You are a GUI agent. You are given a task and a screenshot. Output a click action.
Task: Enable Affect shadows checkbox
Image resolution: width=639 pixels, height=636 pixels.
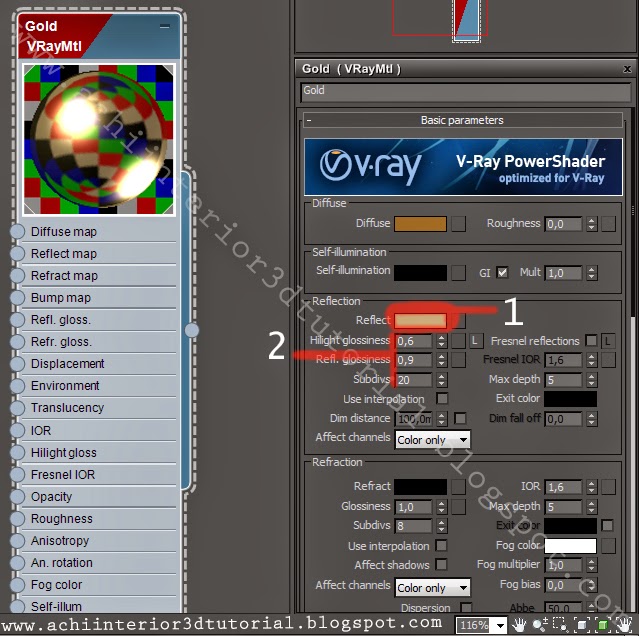pos(441,566)
